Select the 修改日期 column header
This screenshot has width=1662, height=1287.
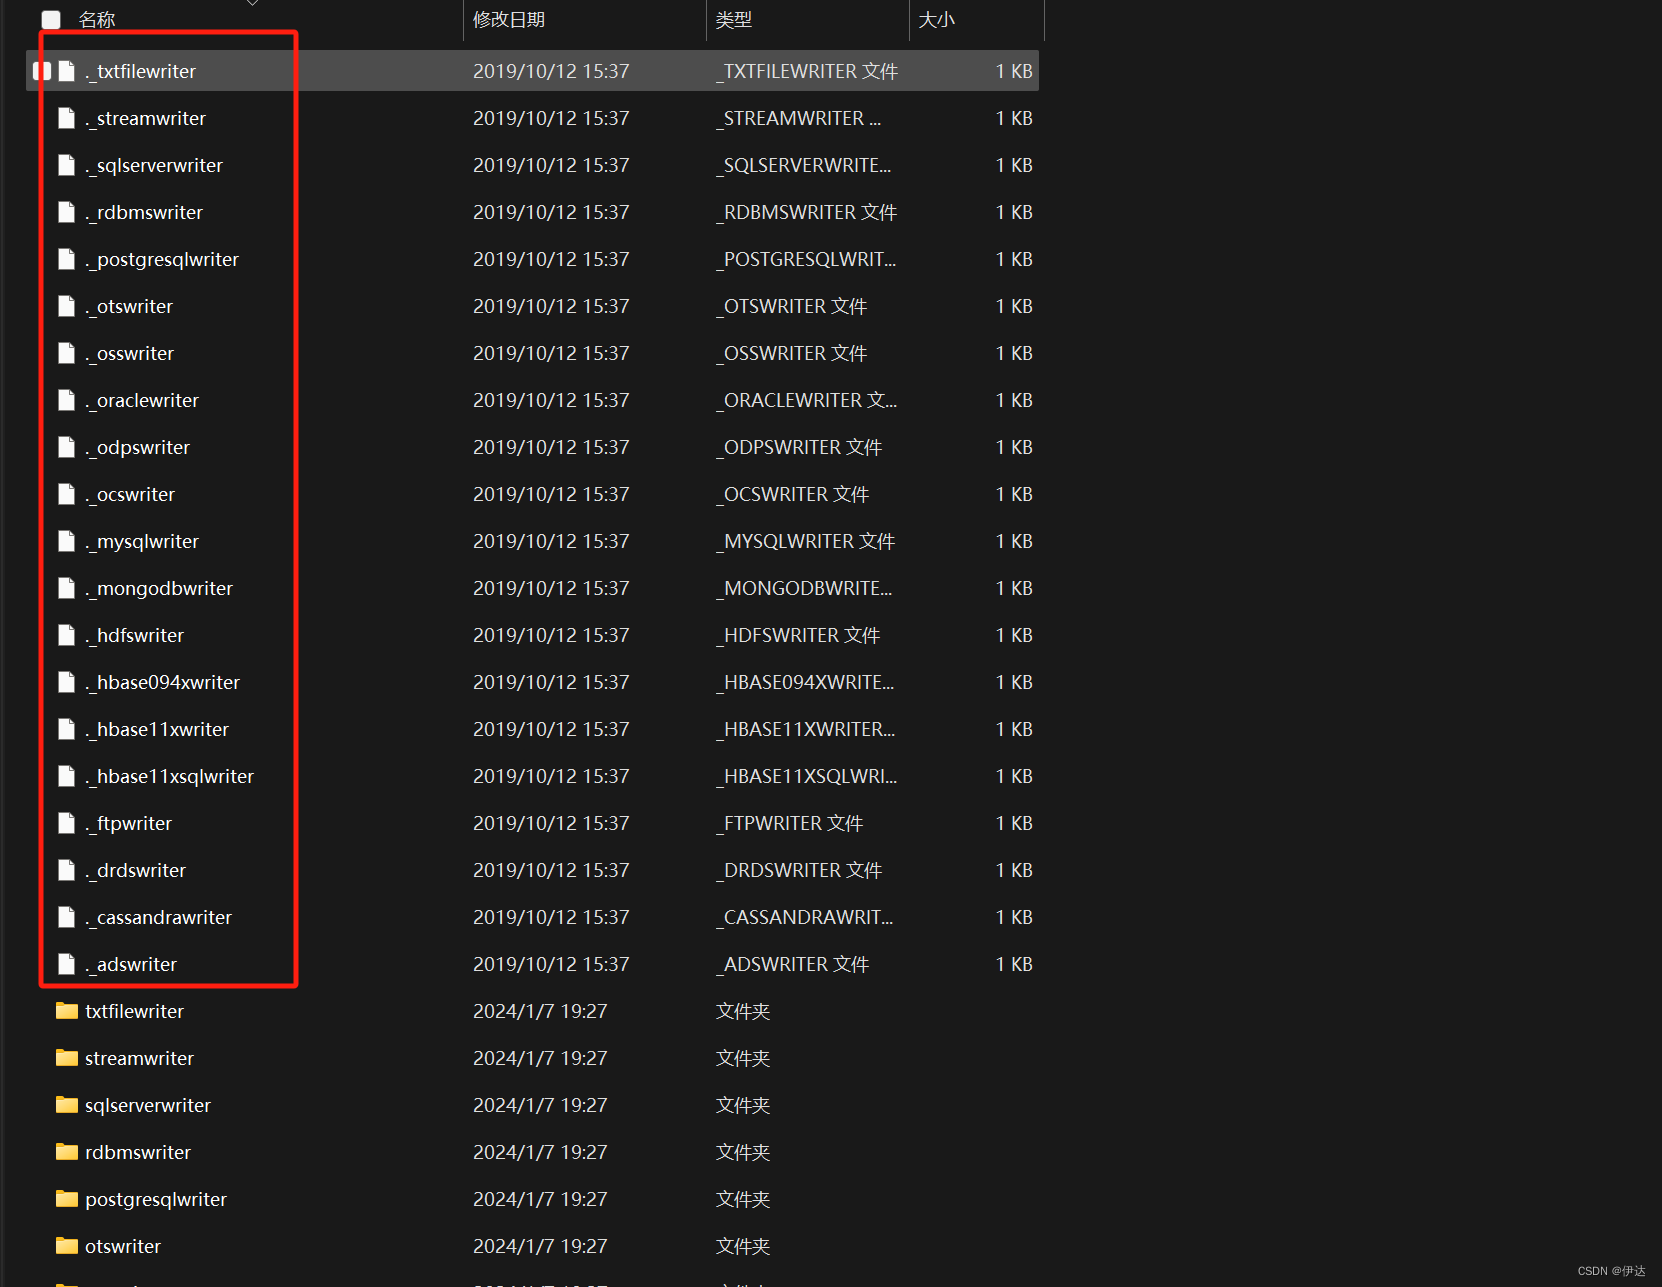point(510,19)
